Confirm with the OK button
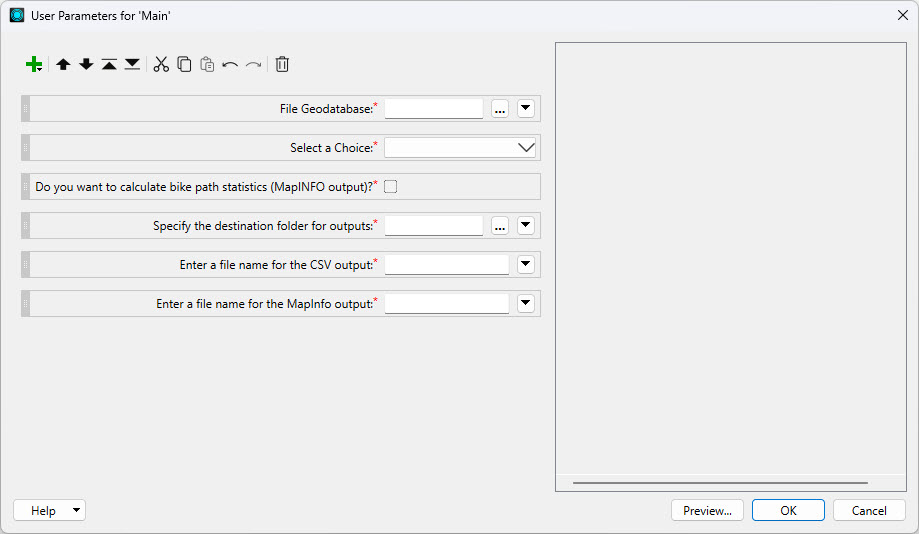This screenshot has height=534, width=919. pos(788,511)
